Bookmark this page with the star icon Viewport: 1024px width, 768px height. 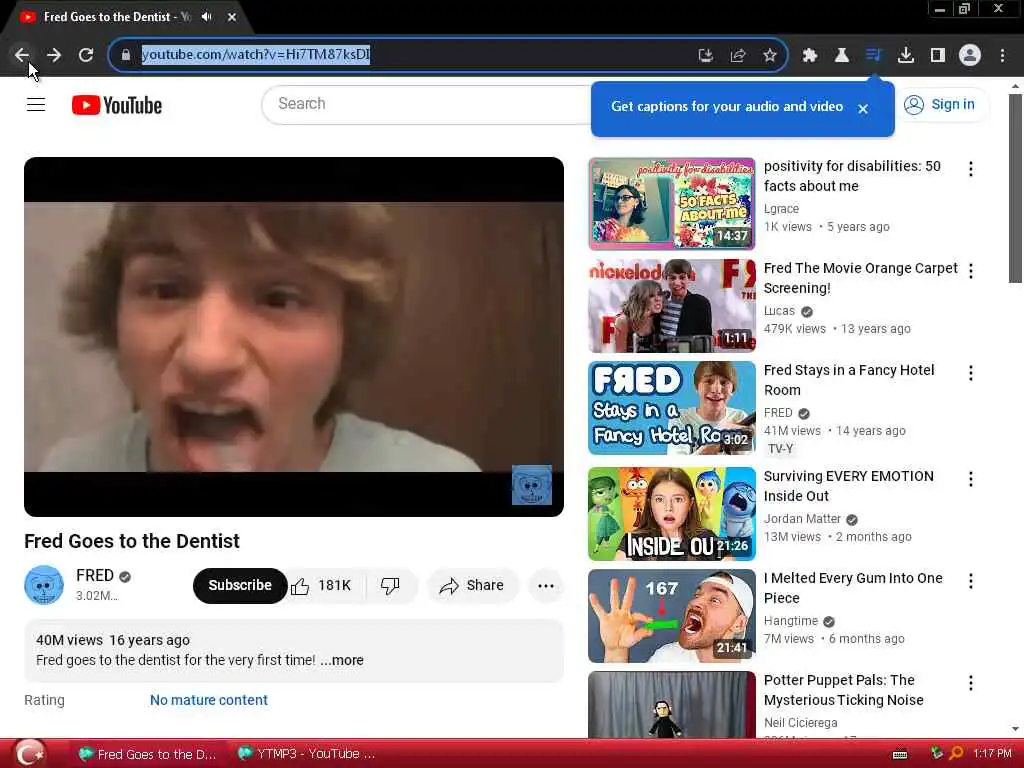770,56
